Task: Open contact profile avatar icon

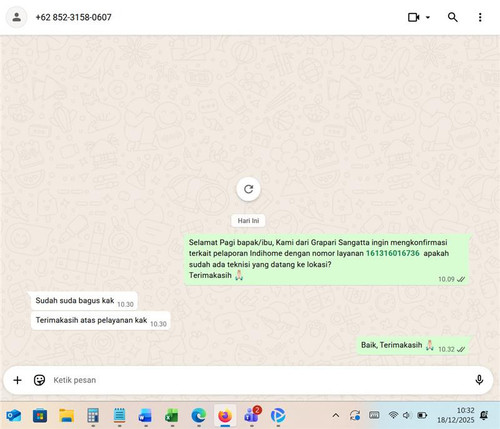Action: click(x=16, y=17)
